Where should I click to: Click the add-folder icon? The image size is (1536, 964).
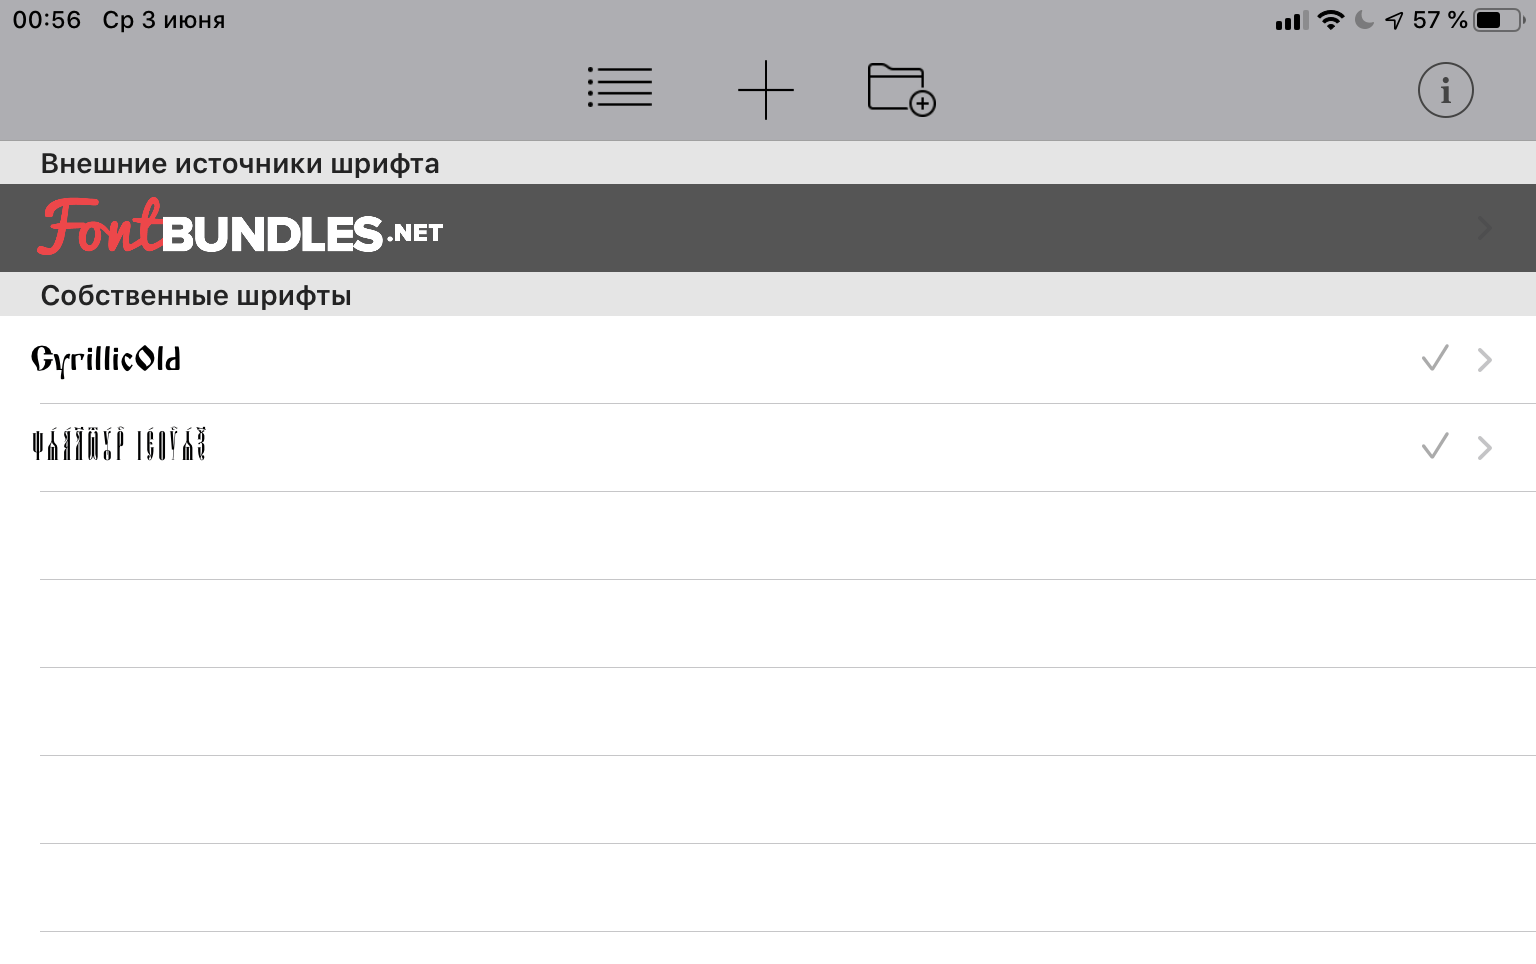901,90
